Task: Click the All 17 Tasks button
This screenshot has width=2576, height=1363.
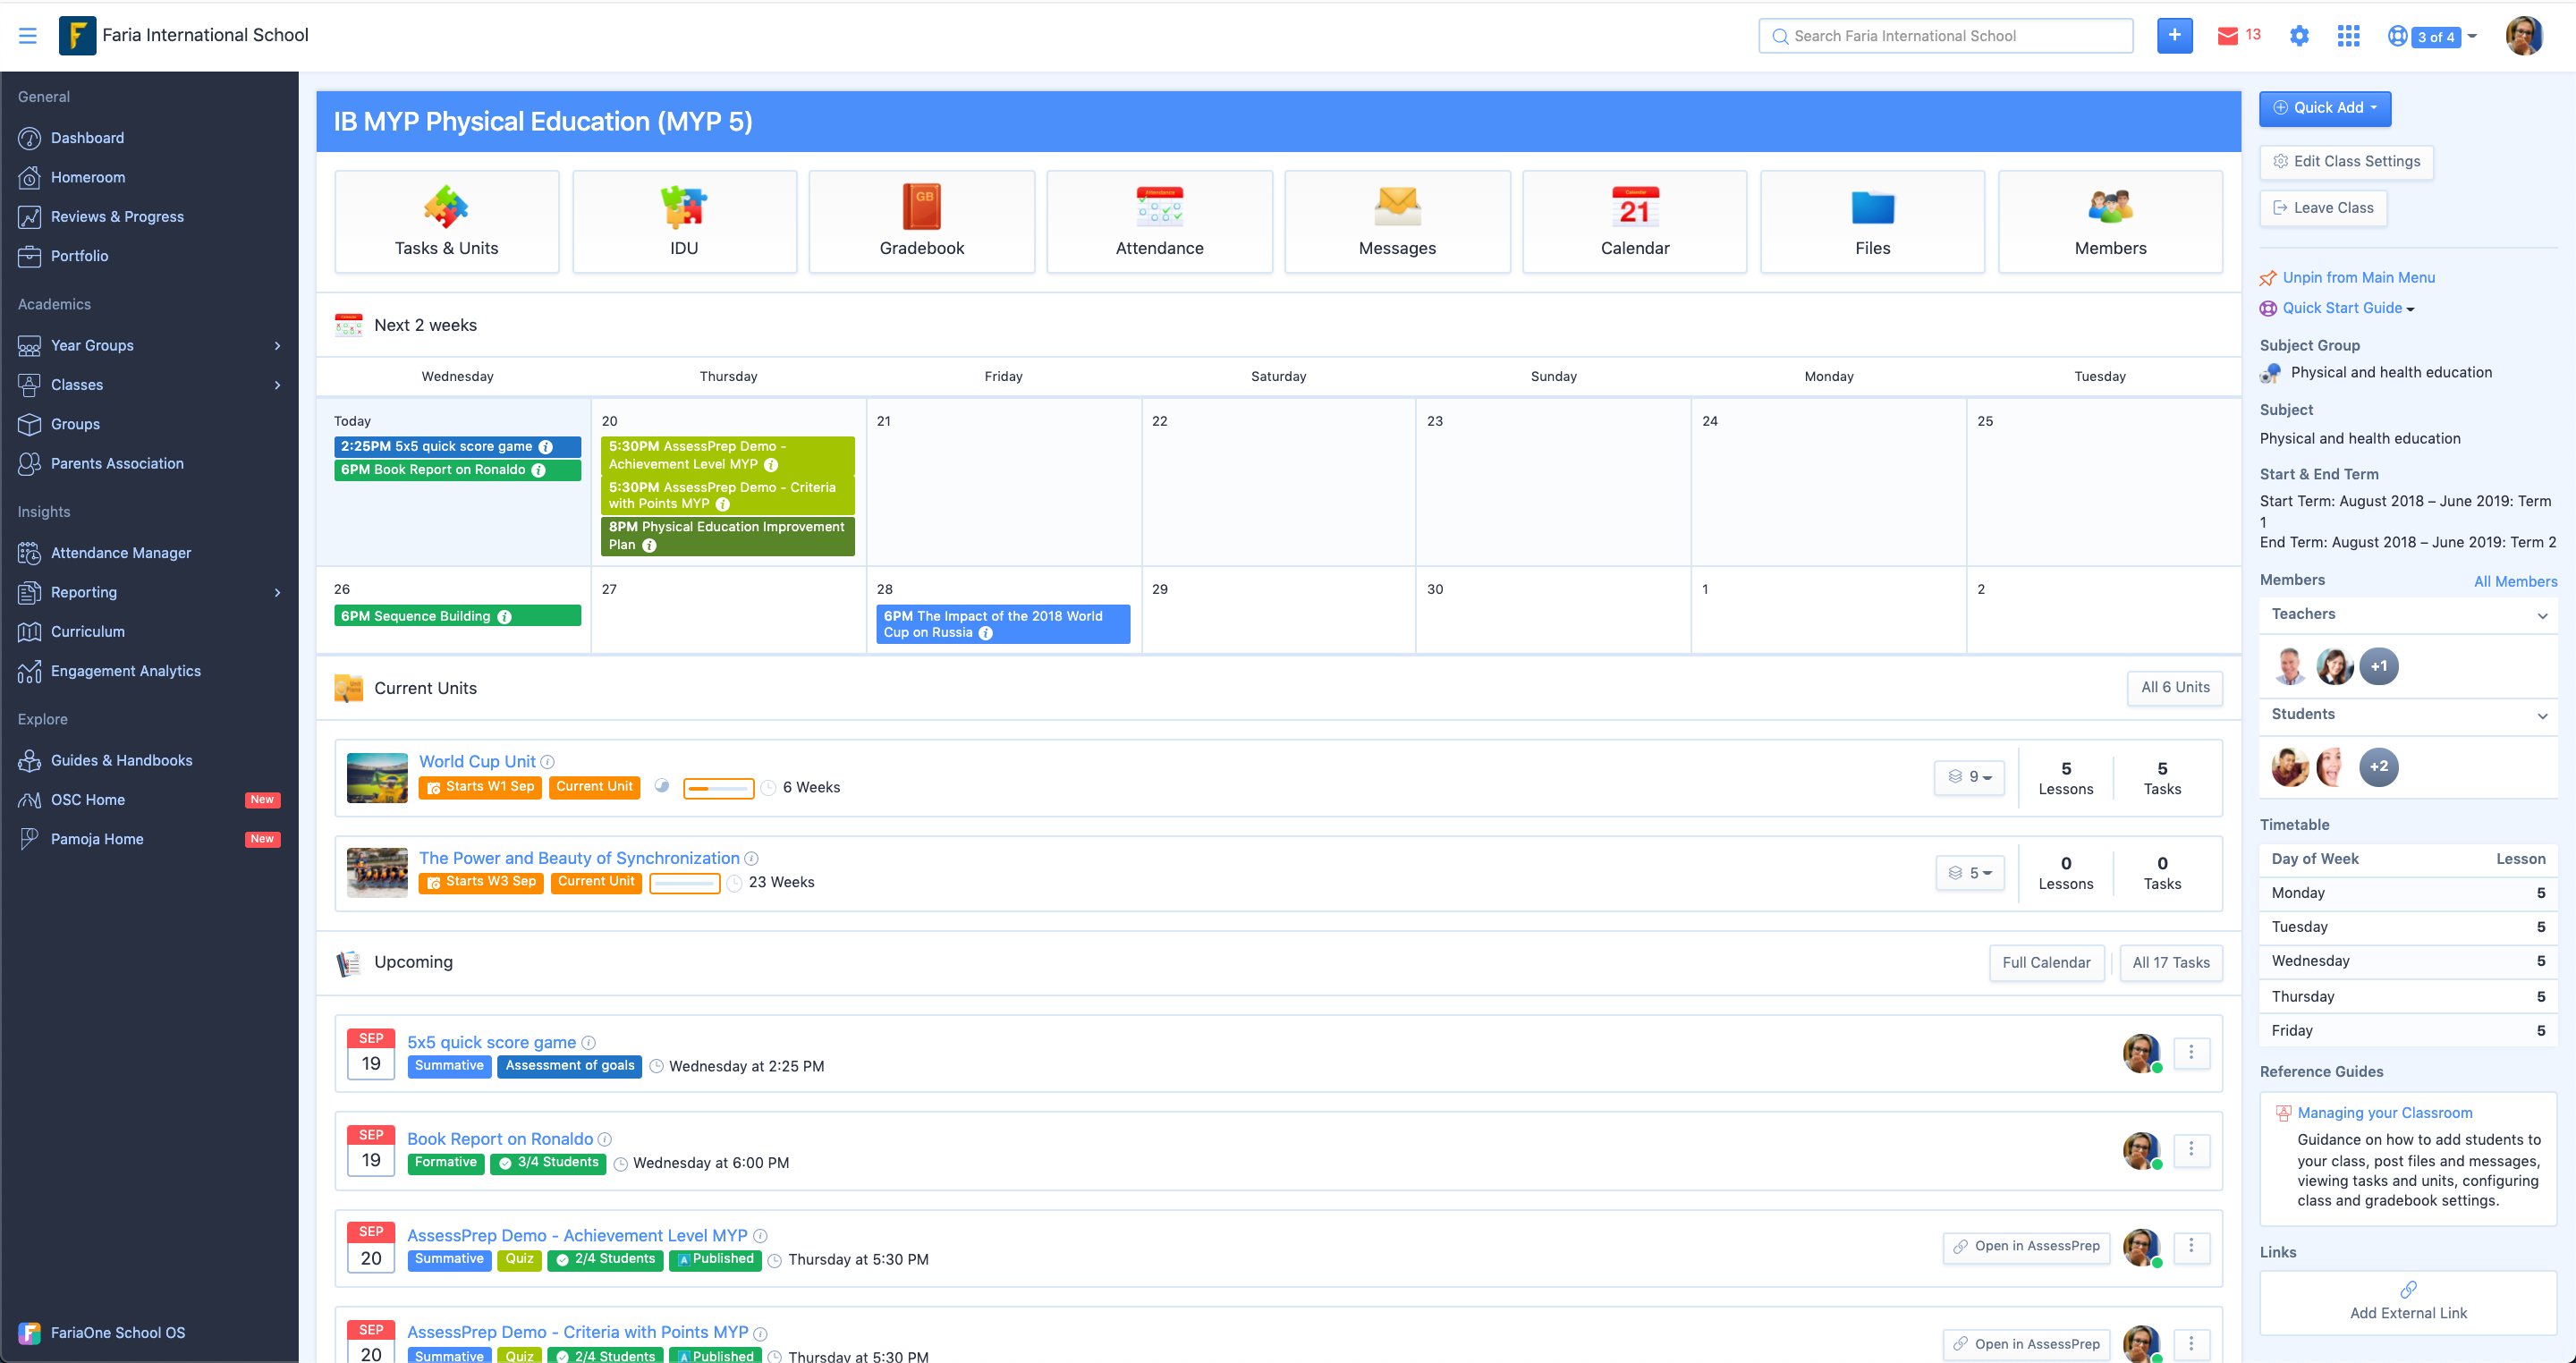Action: pyautogui.click(x=2170, y=962)
